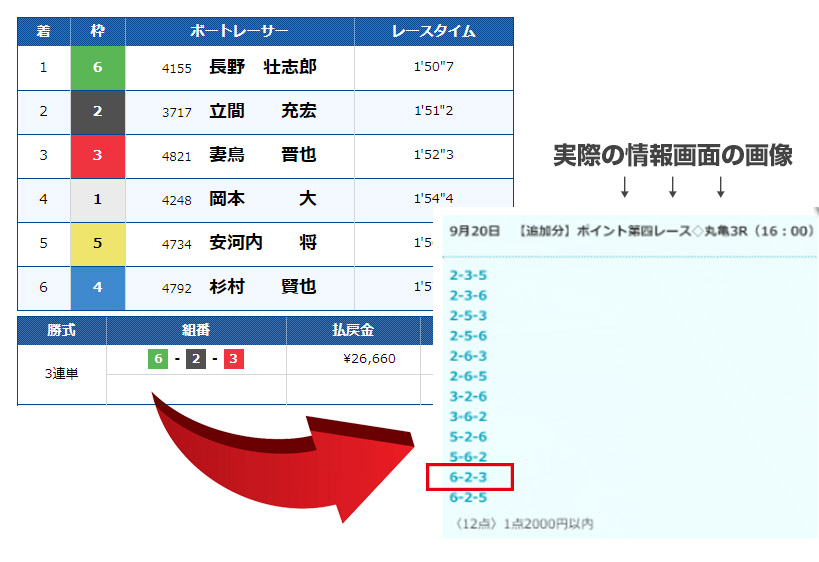Viewport: 819px width, 562px height.
Task: Click the small red 3 badge in the 3連単 row
Action: tap(234, 359)
